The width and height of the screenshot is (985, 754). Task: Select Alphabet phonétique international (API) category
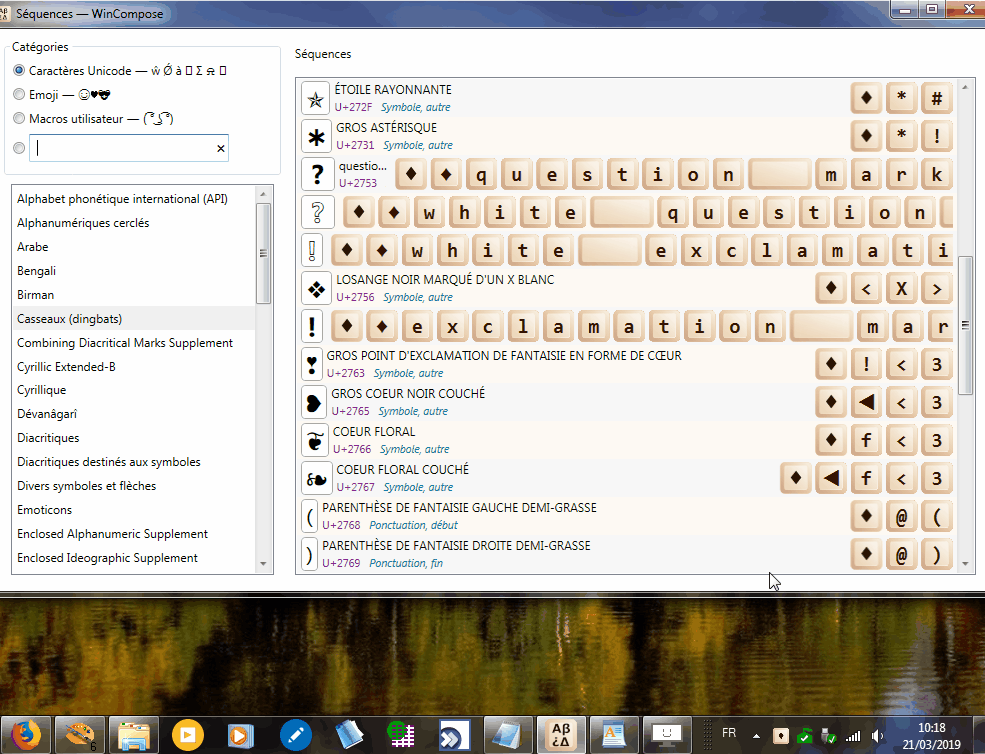pos(134,199)
